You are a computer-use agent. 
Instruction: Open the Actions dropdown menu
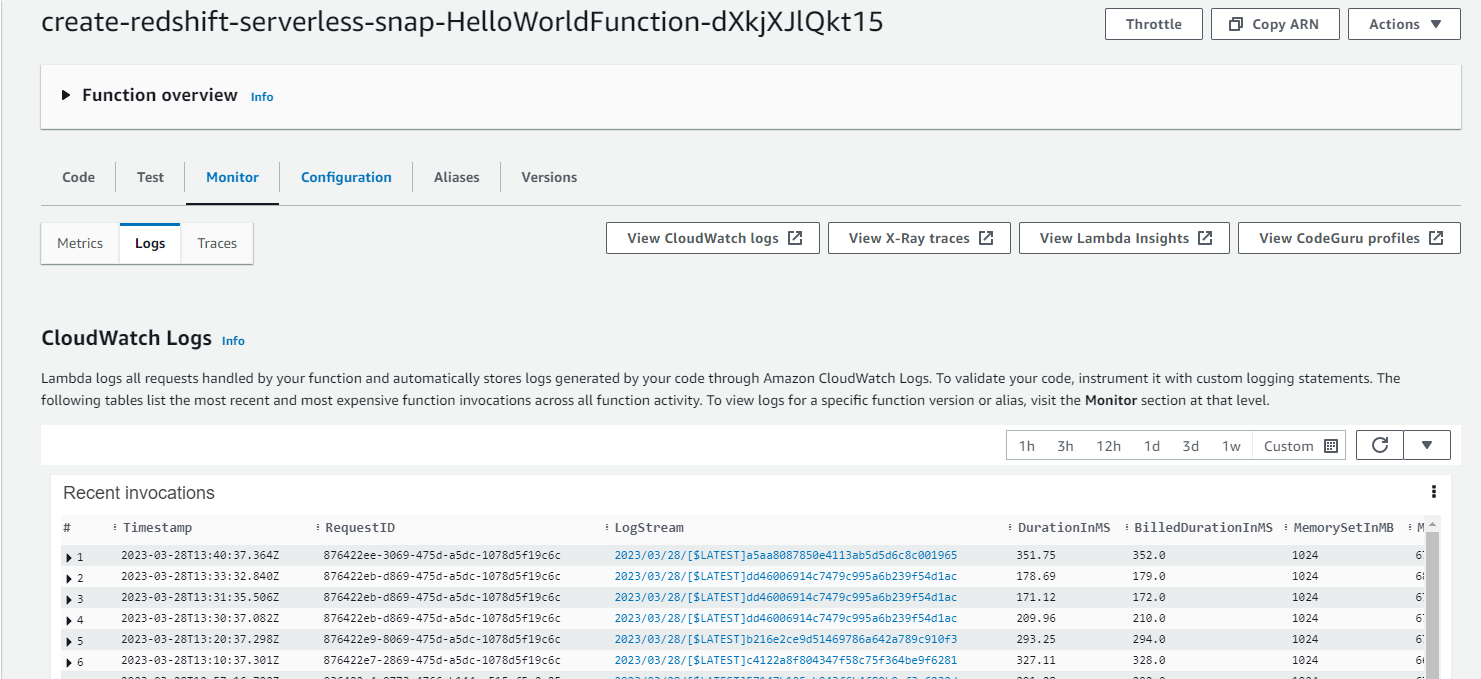point(1404,24)
